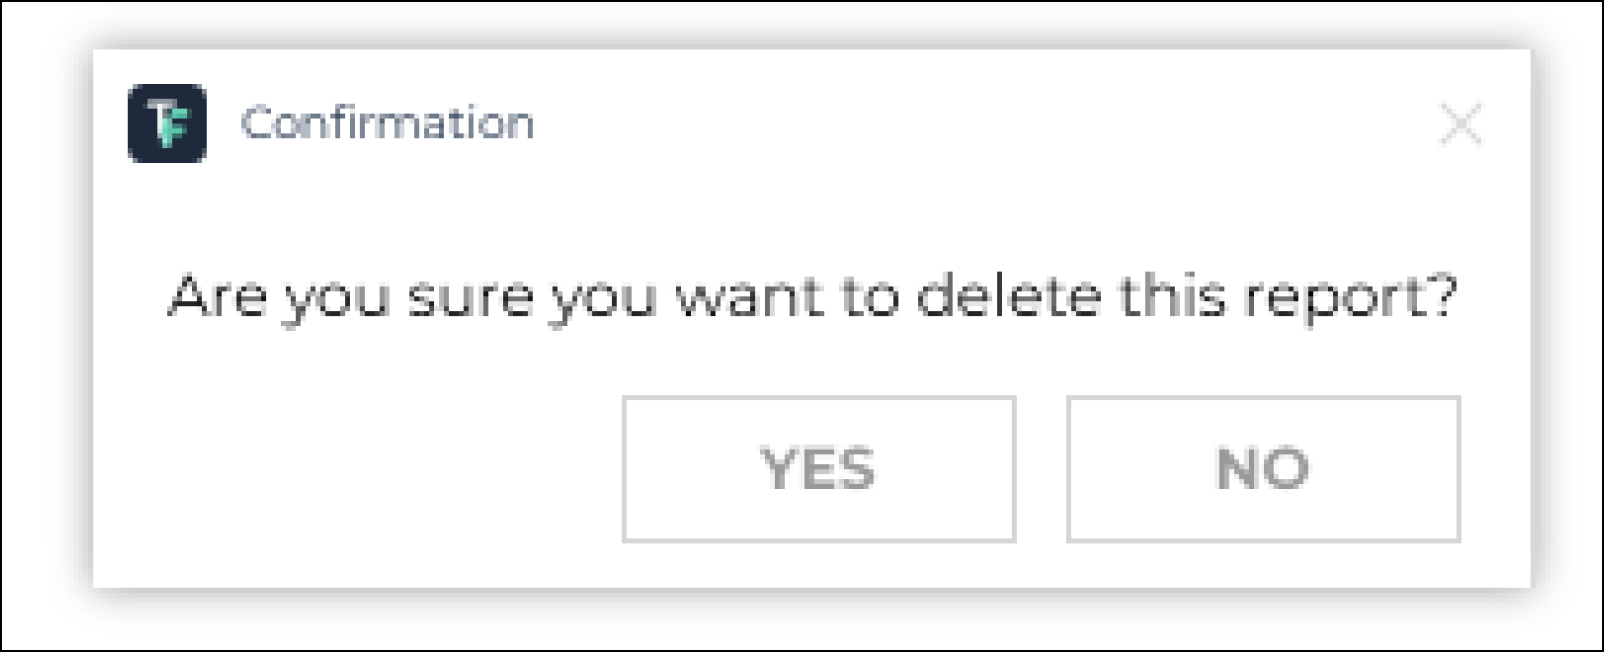1604x652 pixels.
Task: Choose NO in the confirmation prompt
Action: tap(1263, 469)
